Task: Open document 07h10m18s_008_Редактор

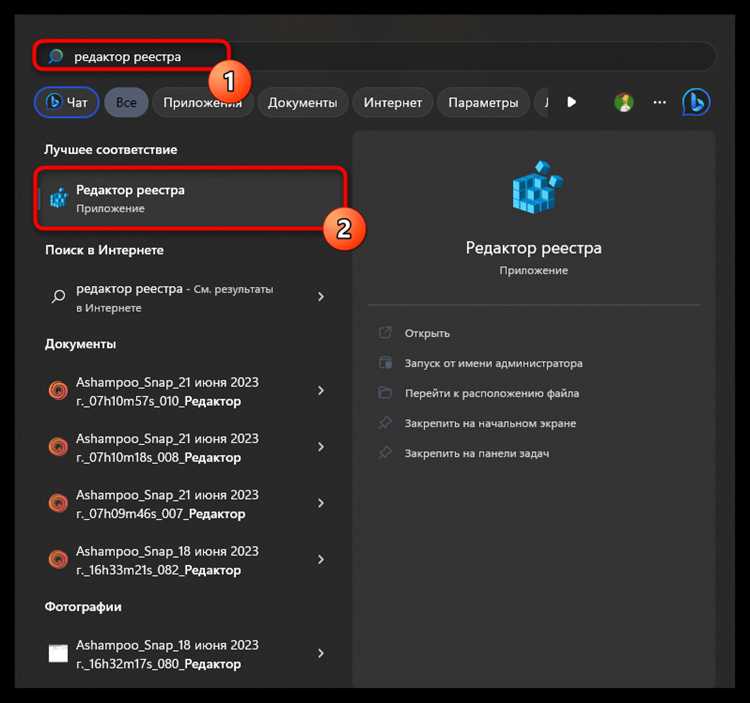Action: point(190,448)
